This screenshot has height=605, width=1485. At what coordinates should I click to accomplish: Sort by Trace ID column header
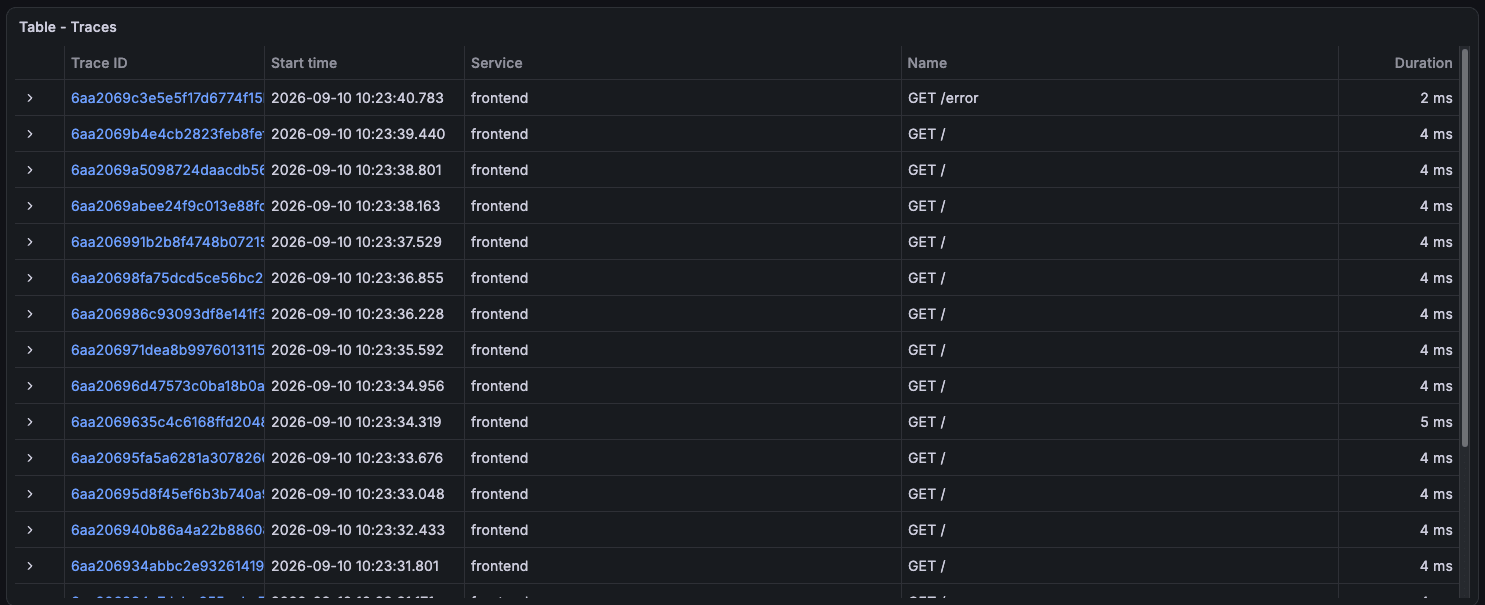pyautogui.click(x=99, y=63)
